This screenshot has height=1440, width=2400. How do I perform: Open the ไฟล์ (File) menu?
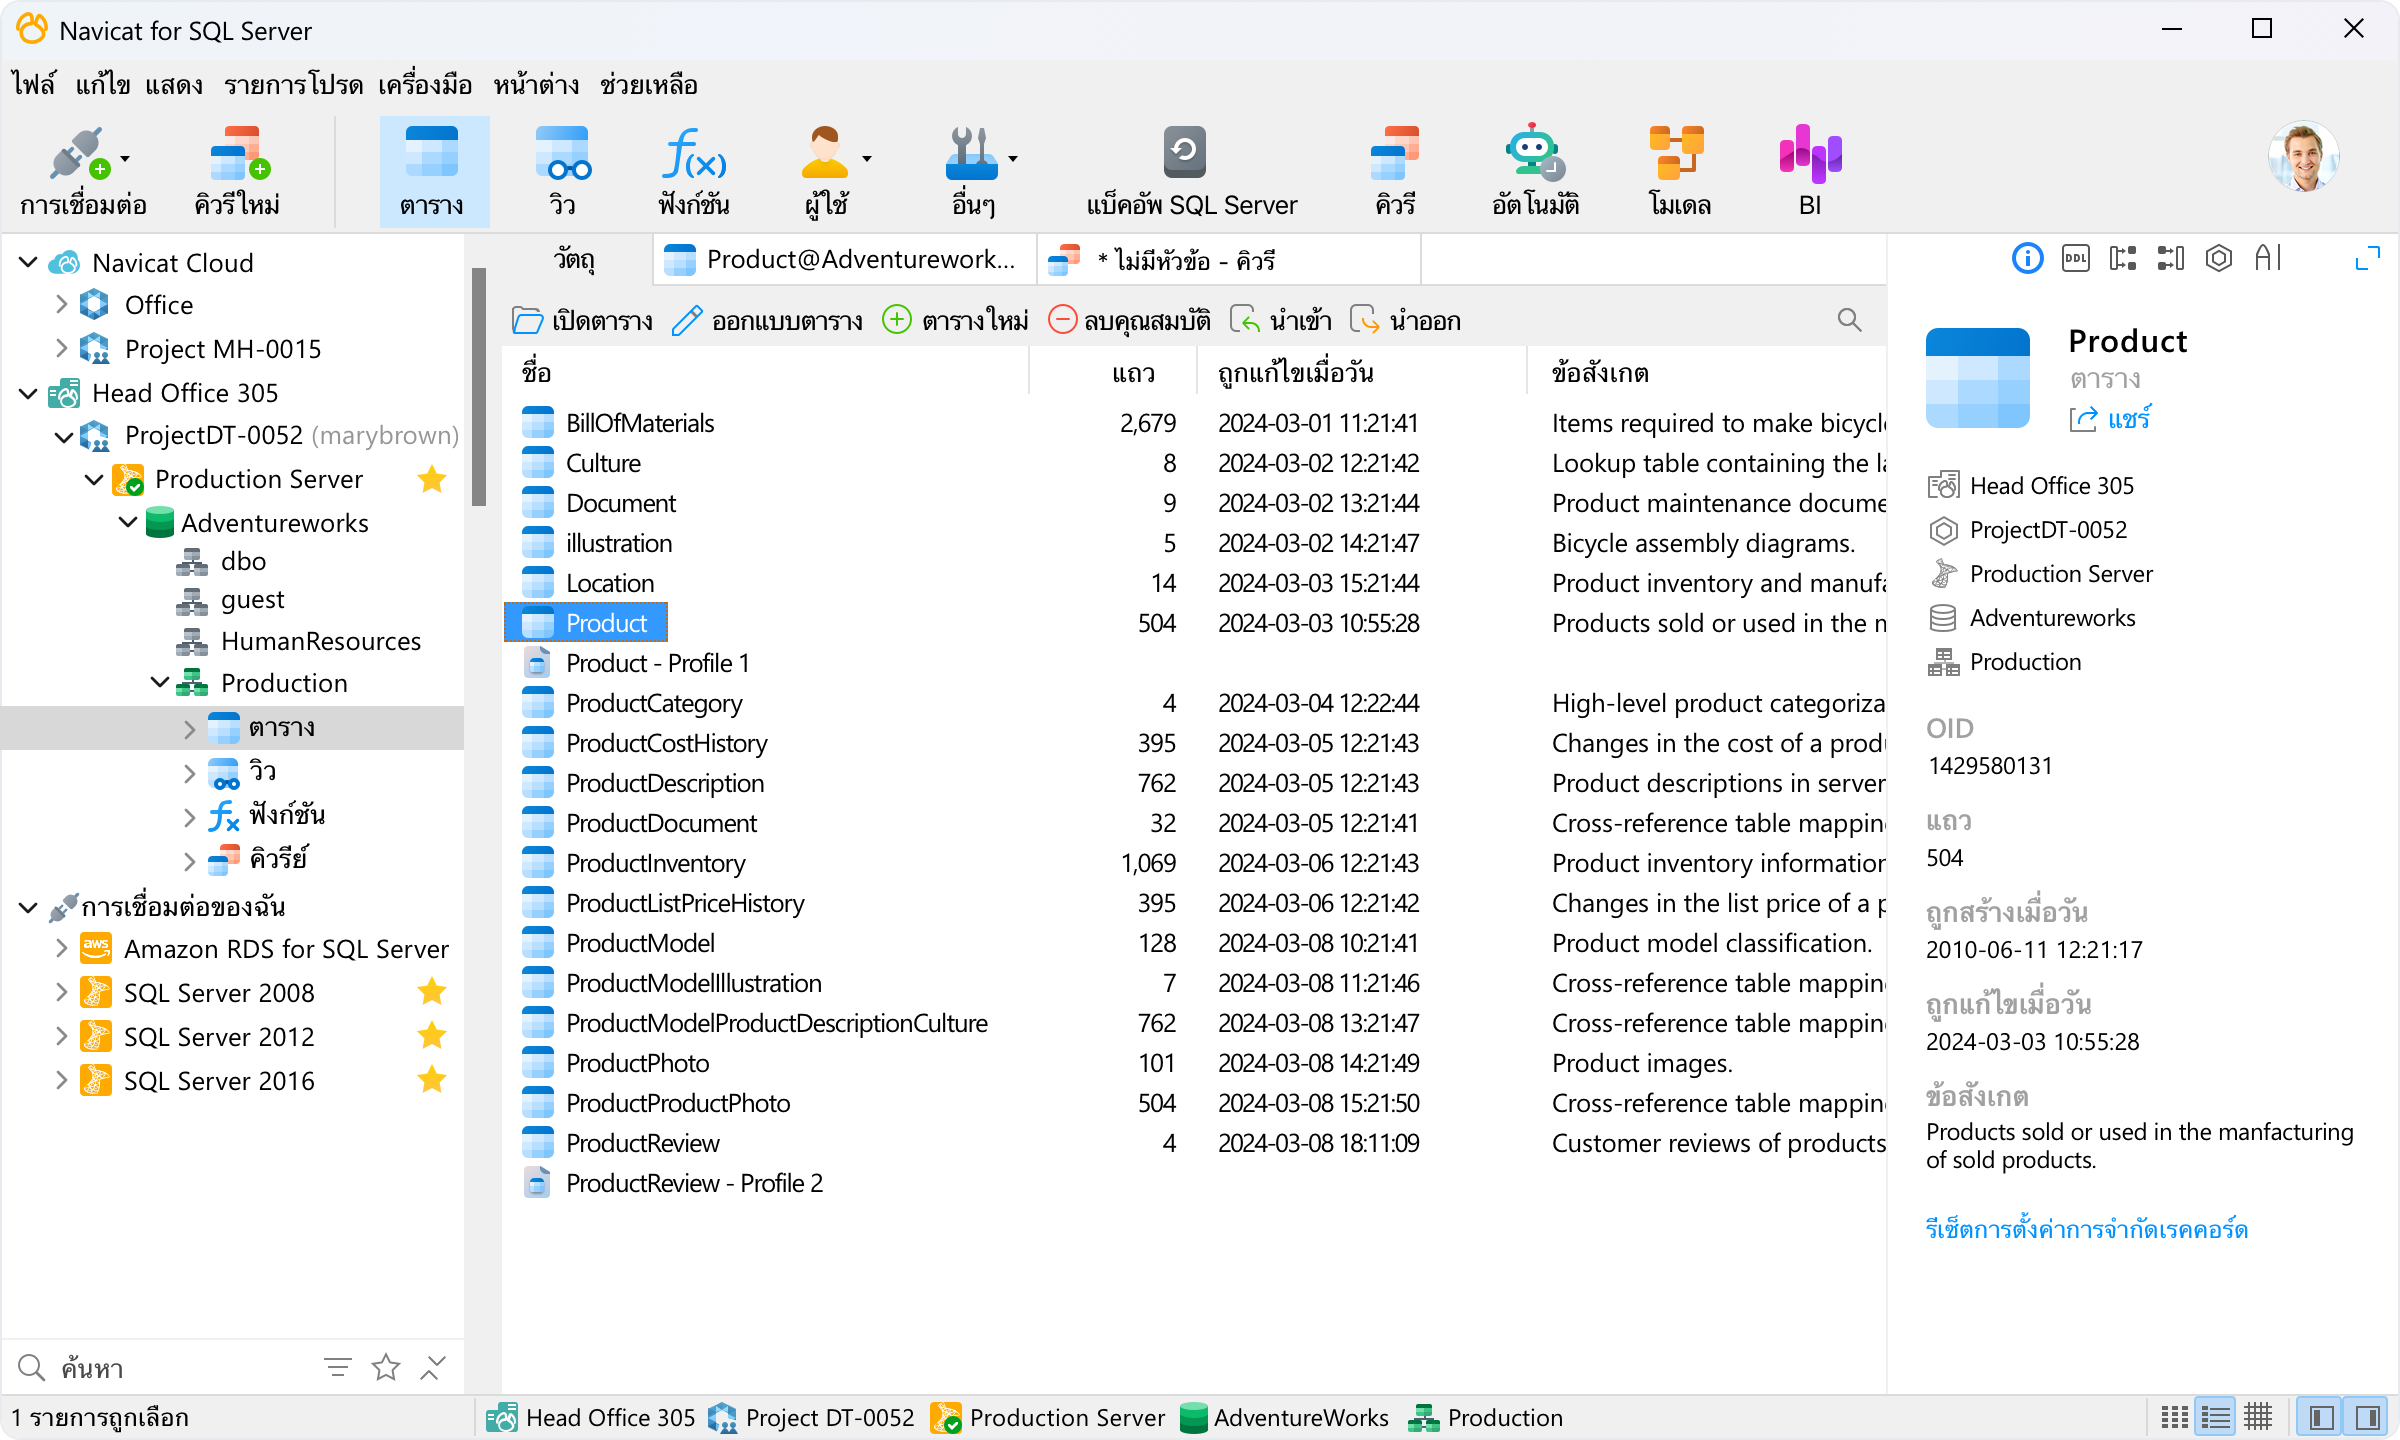coord(34,85)
